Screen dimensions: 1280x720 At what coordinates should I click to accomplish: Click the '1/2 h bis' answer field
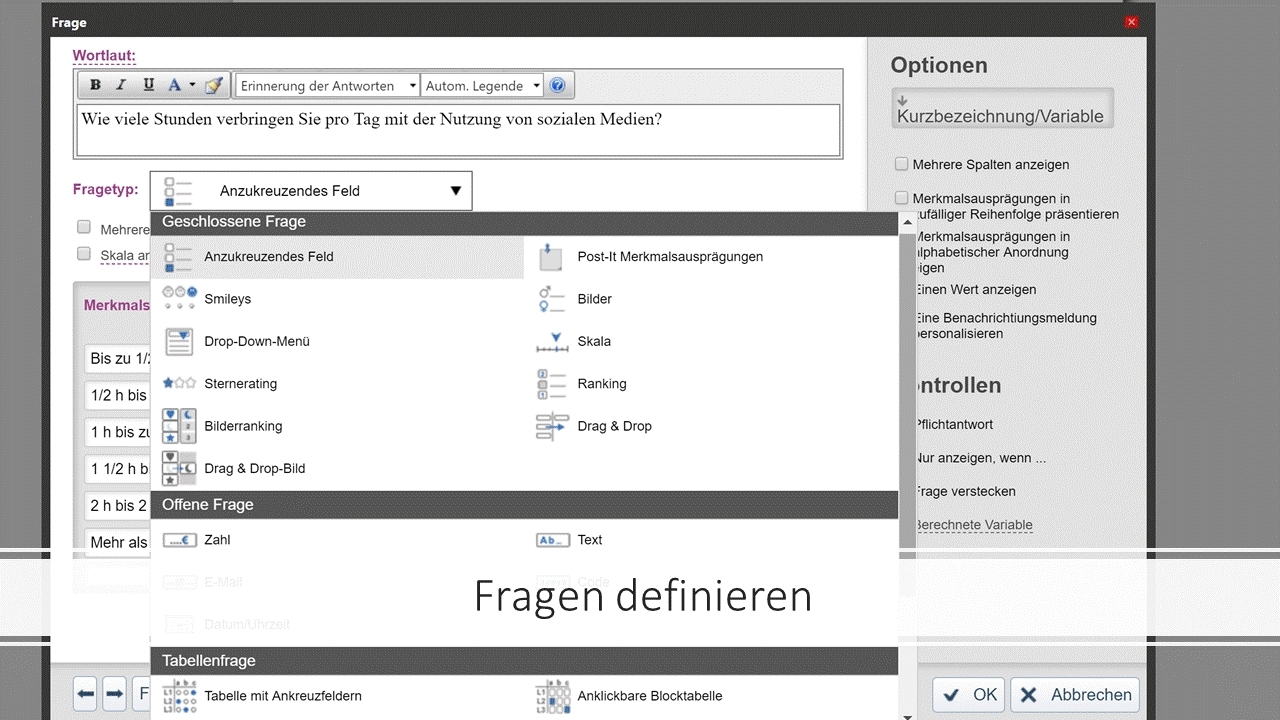[x=118, y=395]
